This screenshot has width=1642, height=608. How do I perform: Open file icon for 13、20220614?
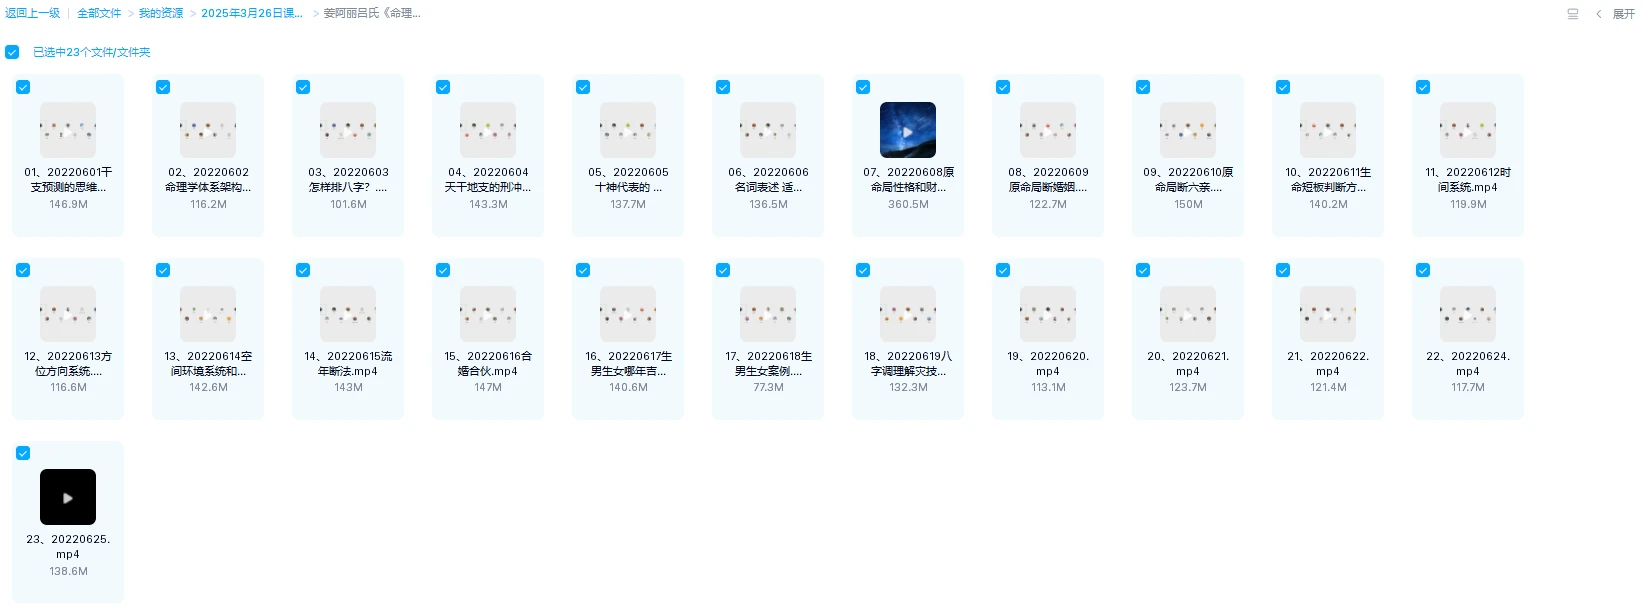coord(208,314)
